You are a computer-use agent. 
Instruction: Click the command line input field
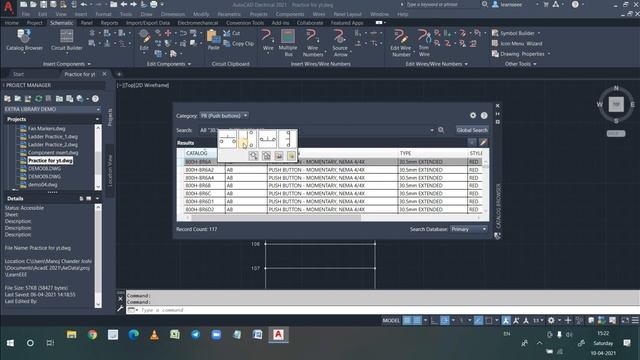384,310
